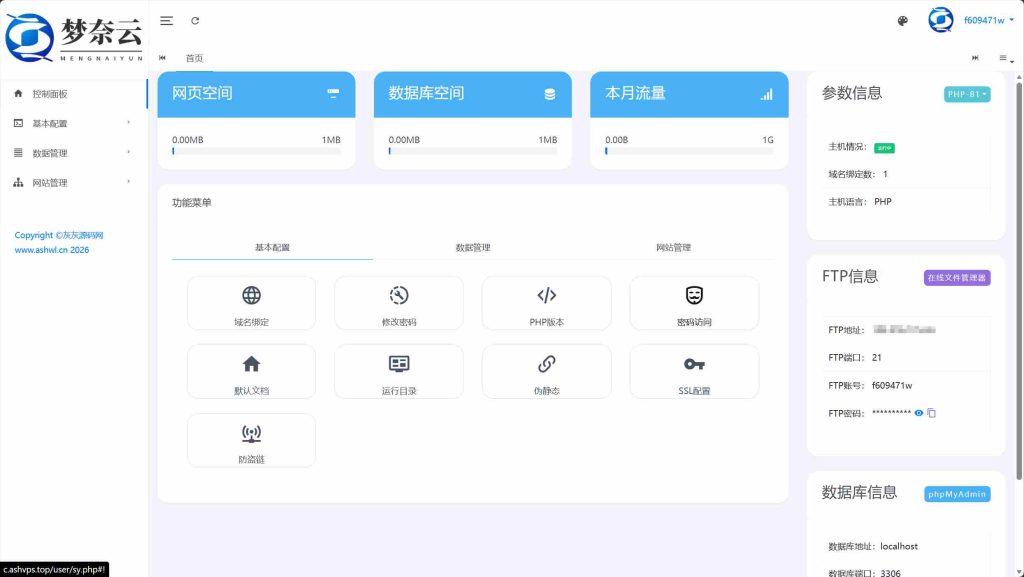The width and height of the screenshot is (1024, 577).
Task: Click the 域名绑定 globe icon
Action: [251, 295]
